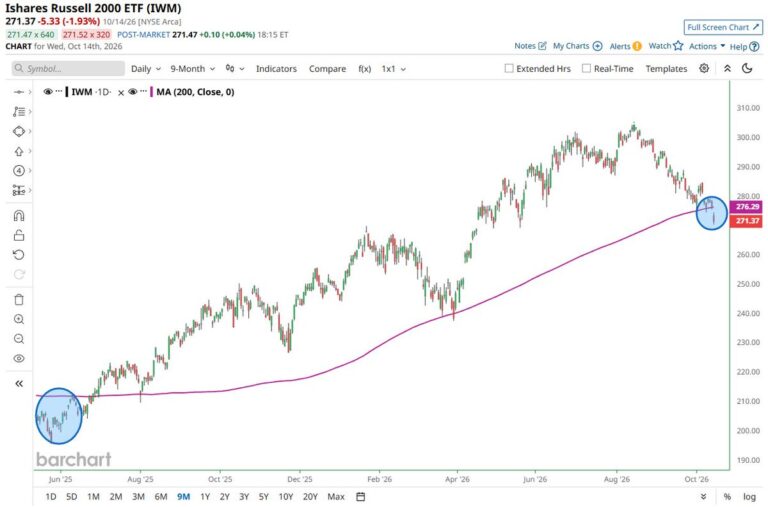
Task: Select the 9M time range
Action: 183,497
